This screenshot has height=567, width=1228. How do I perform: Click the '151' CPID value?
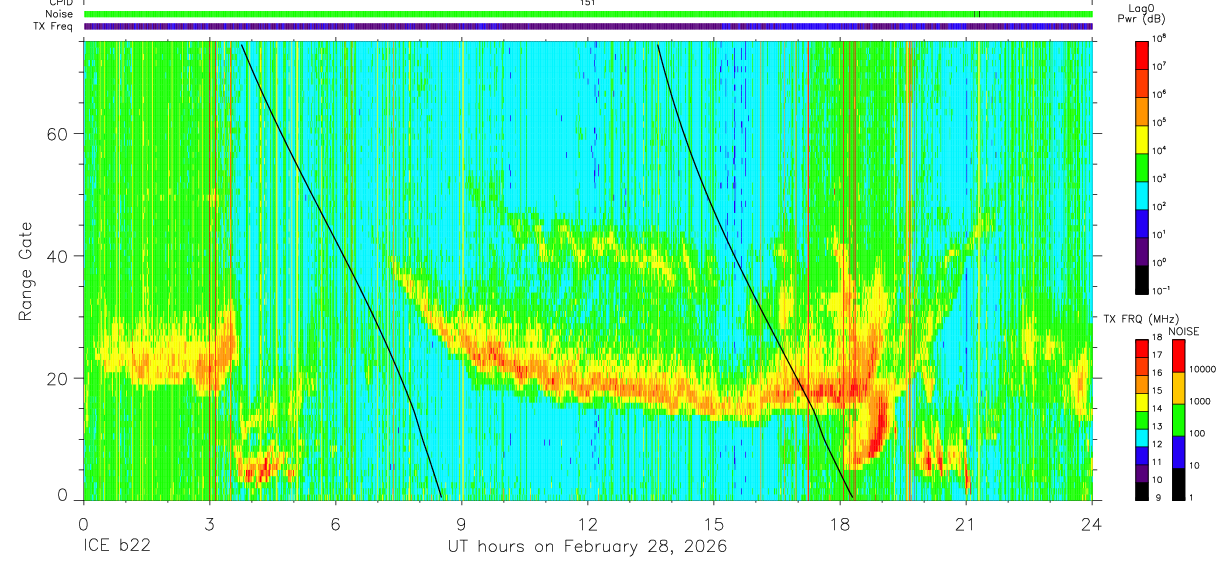point(588,3)
